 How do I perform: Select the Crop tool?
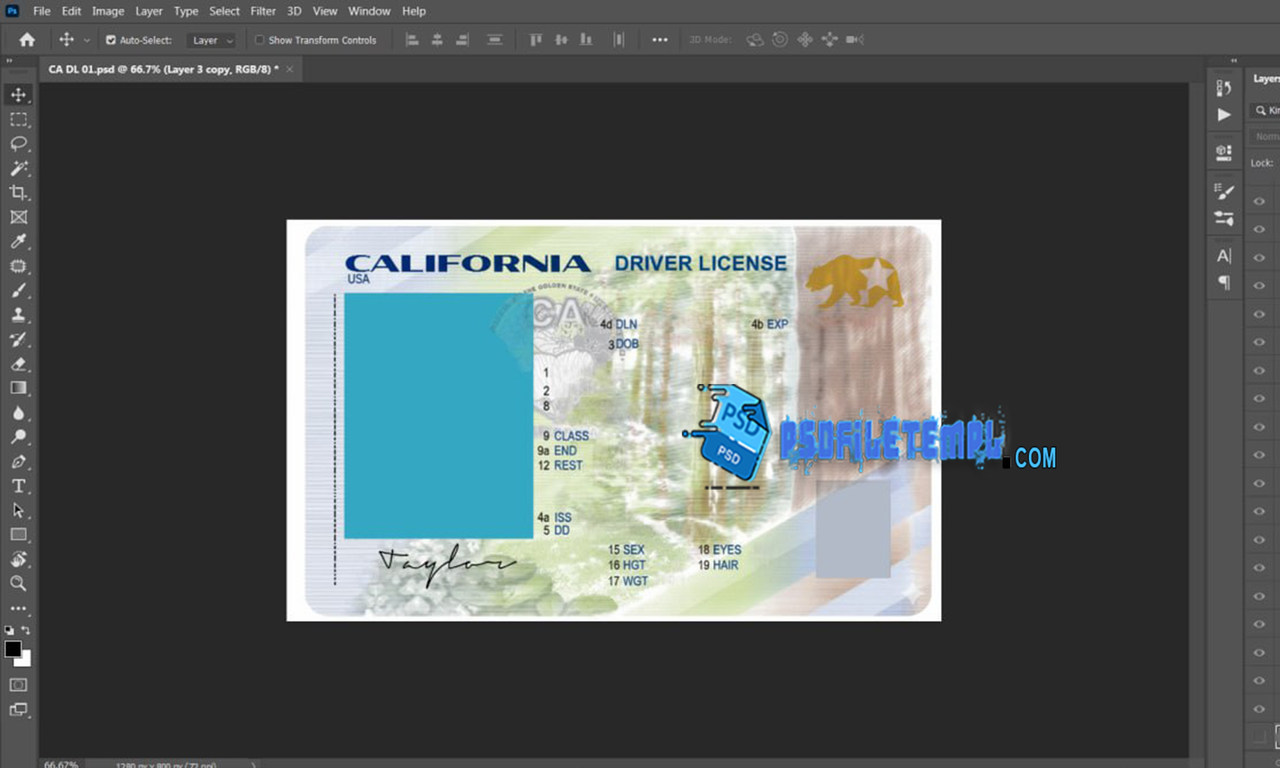click(18, 192)
